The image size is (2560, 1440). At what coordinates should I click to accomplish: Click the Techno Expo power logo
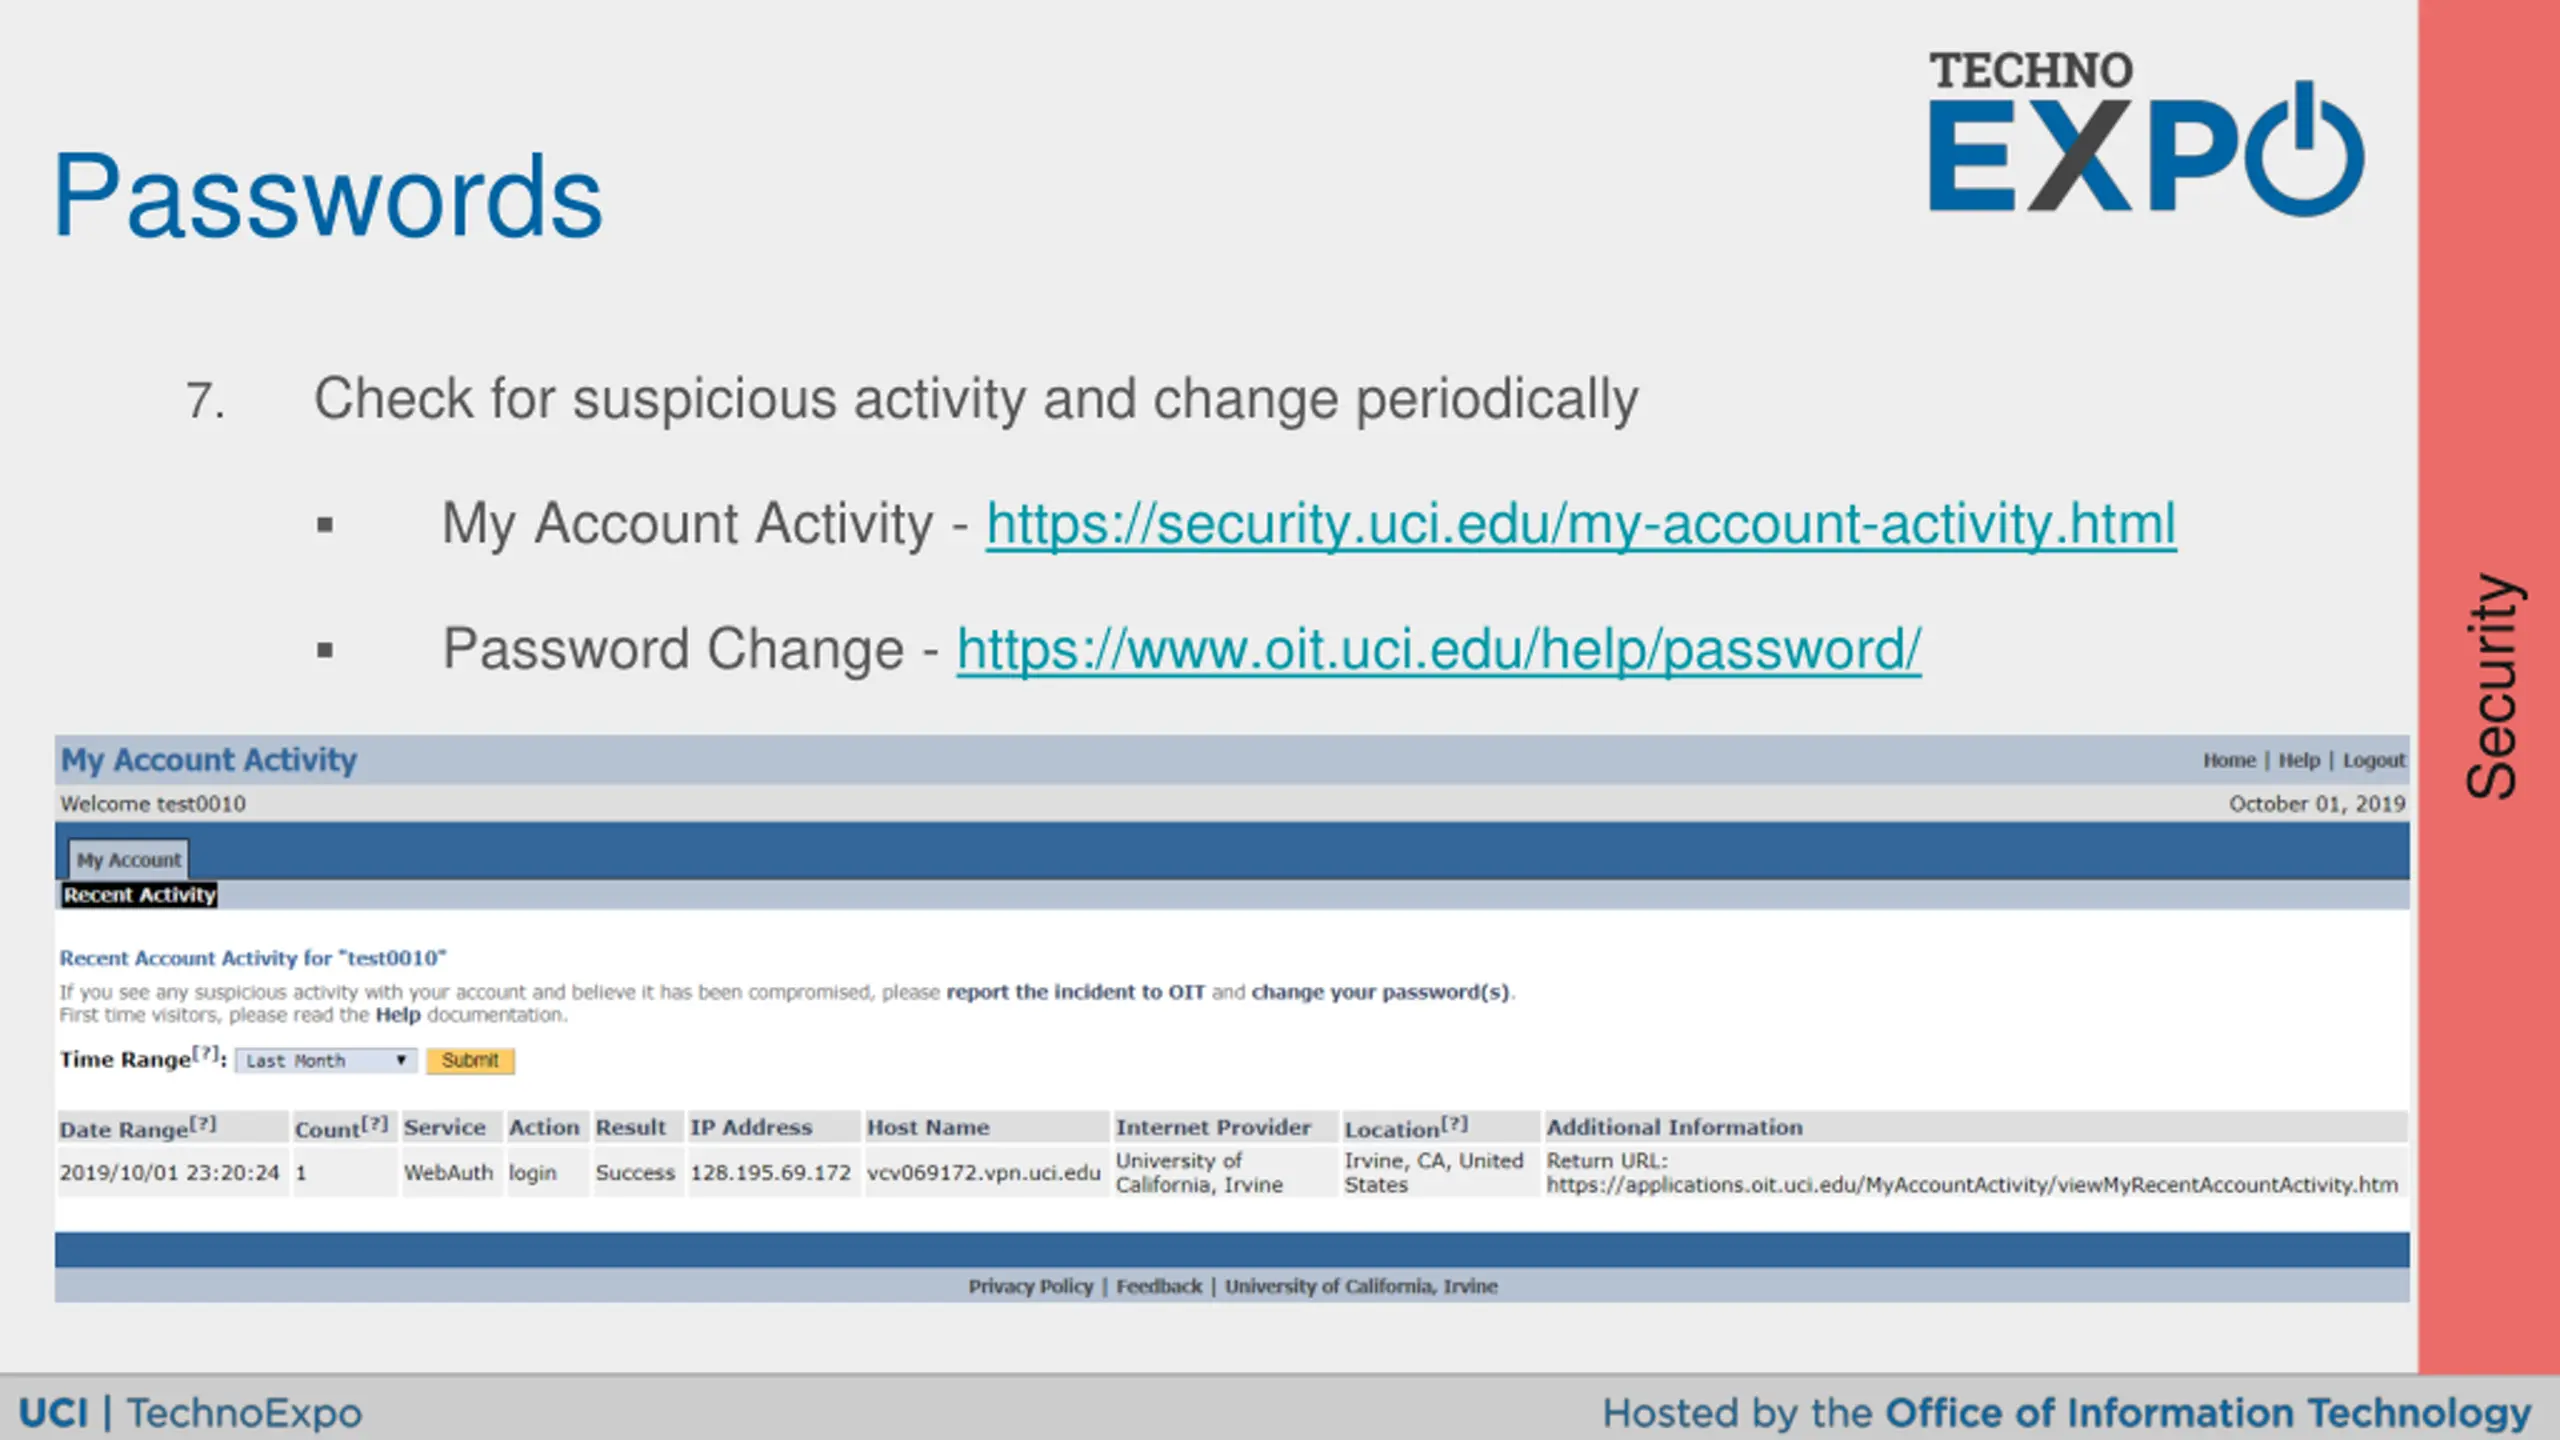point(2146,133)
